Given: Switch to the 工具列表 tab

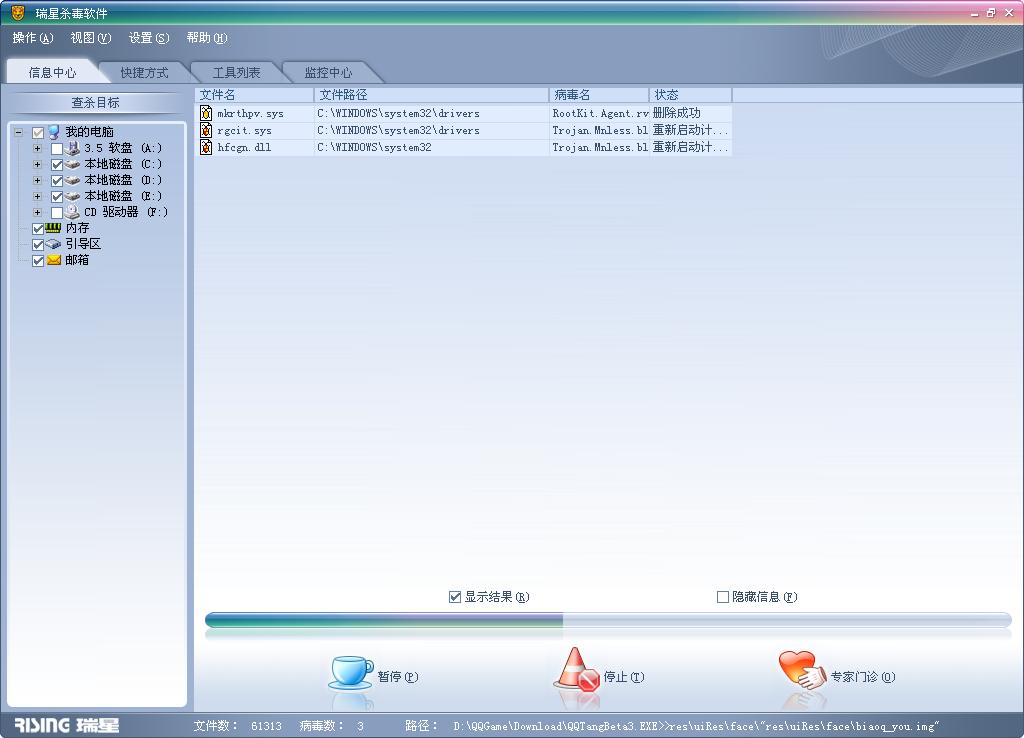Looking at the screenshot, I should click(x=236, y=72).
